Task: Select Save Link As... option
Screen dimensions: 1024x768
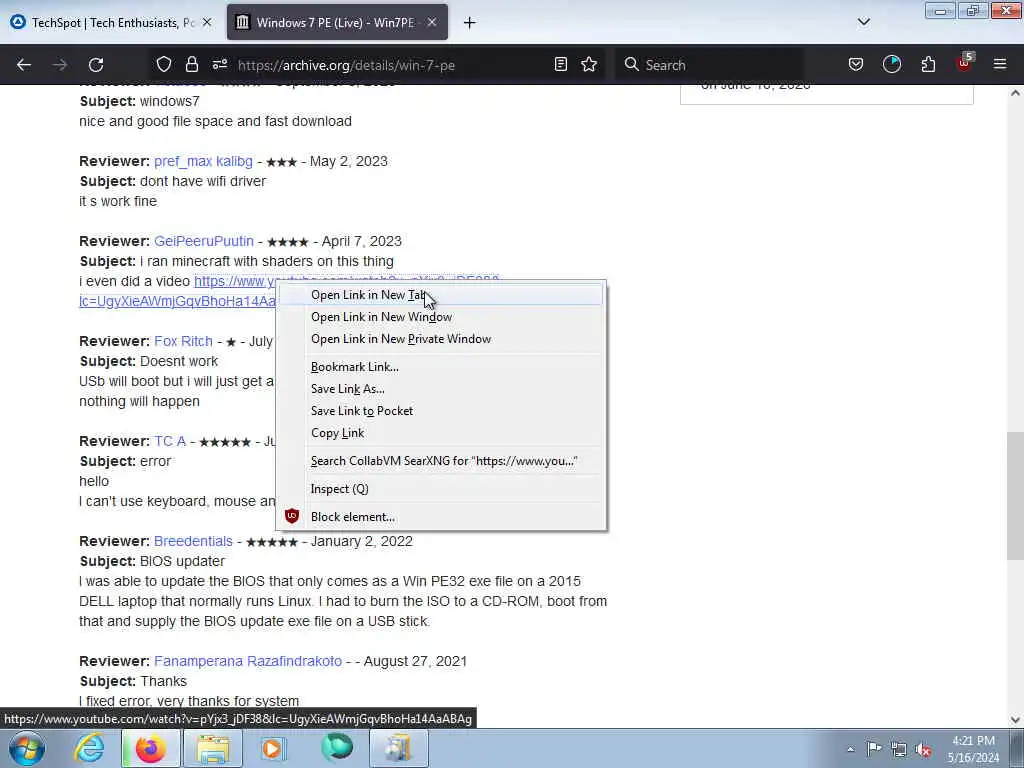Action: (x=441, y=389)
